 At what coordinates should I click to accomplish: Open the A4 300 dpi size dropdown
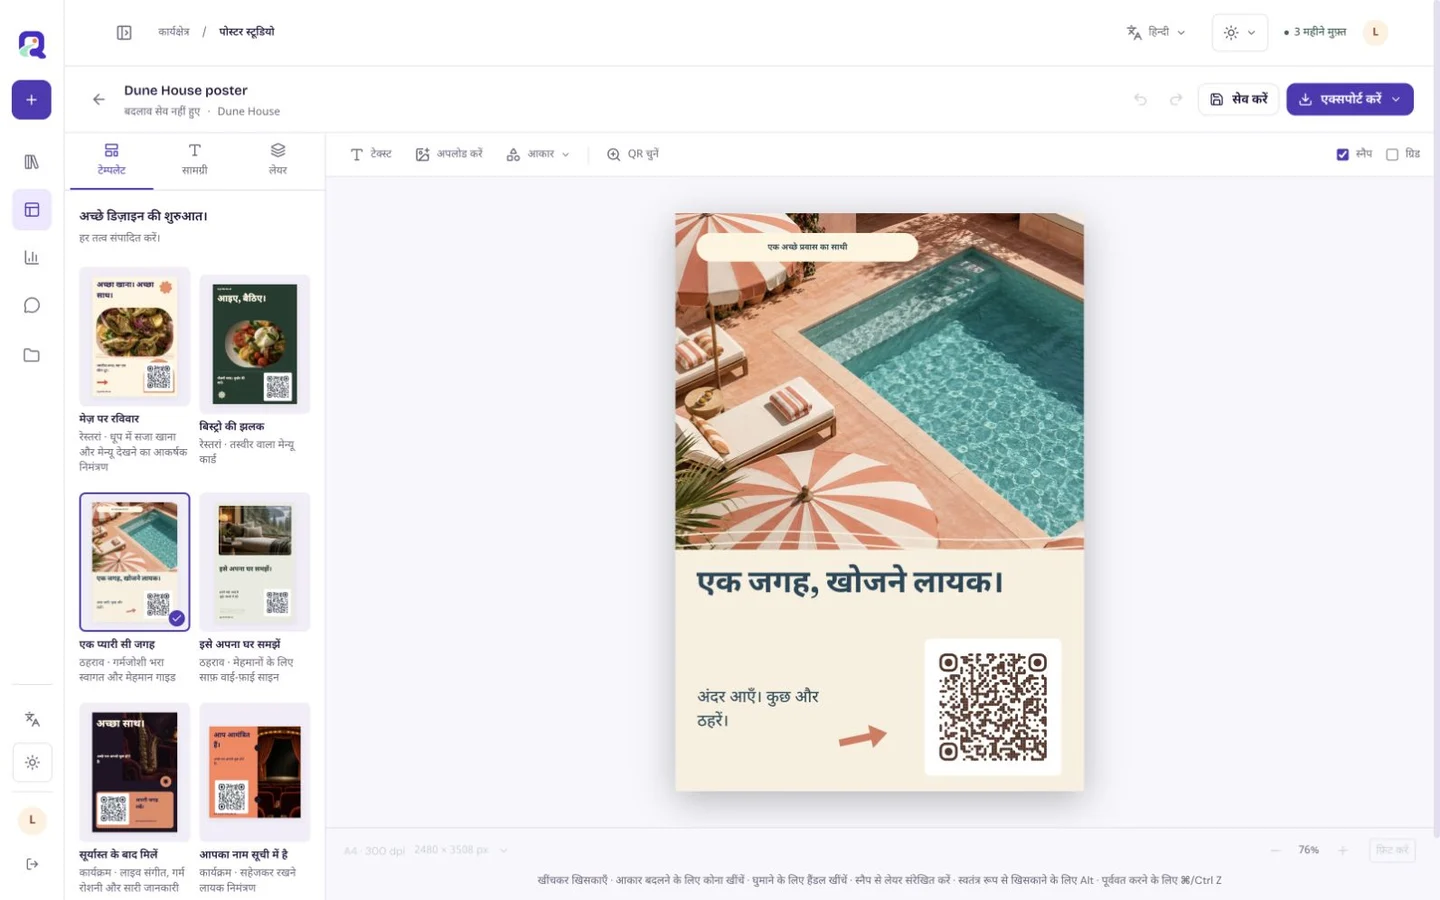click(x=427, y=850)
